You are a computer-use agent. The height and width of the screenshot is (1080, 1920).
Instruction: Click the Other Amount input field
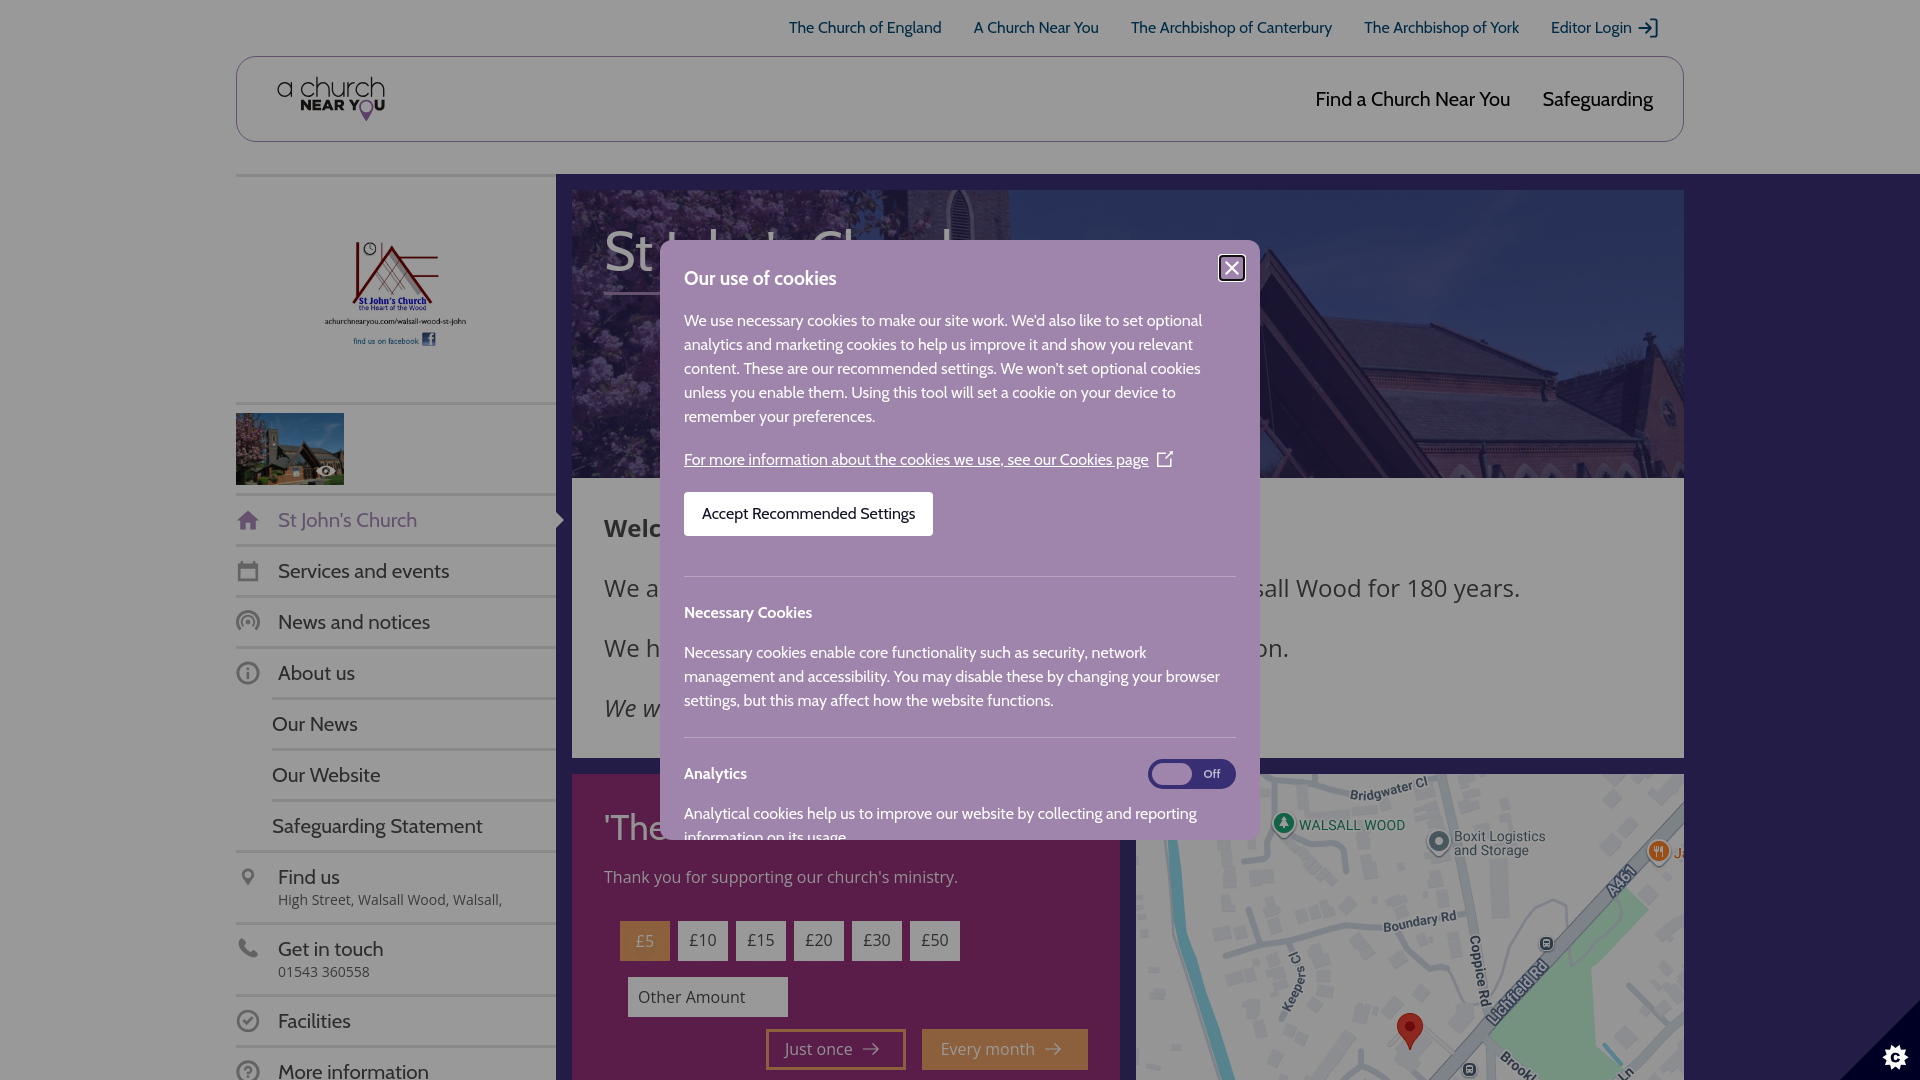[708, 997]
